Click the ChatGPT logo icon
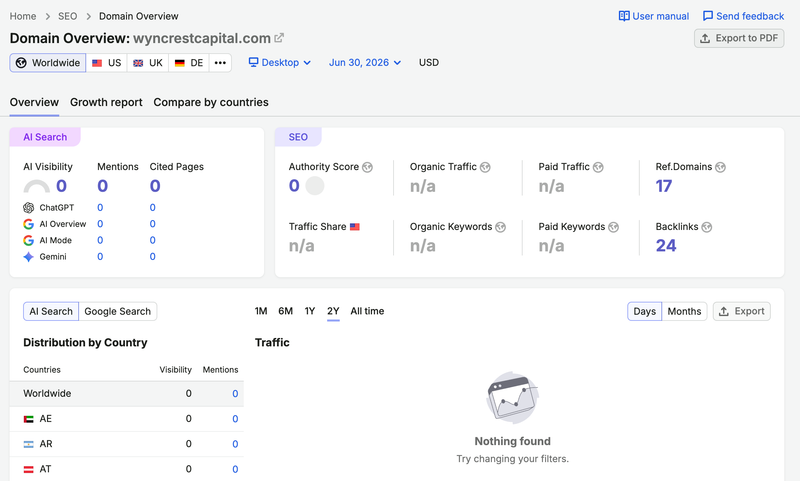 tap(29, 208)
